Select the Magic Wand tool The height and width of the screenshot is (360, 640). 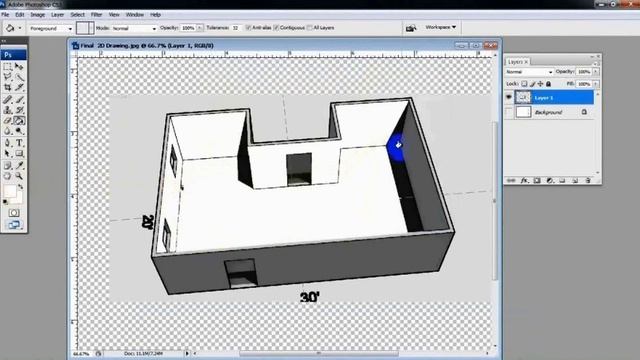coord(19,77)
